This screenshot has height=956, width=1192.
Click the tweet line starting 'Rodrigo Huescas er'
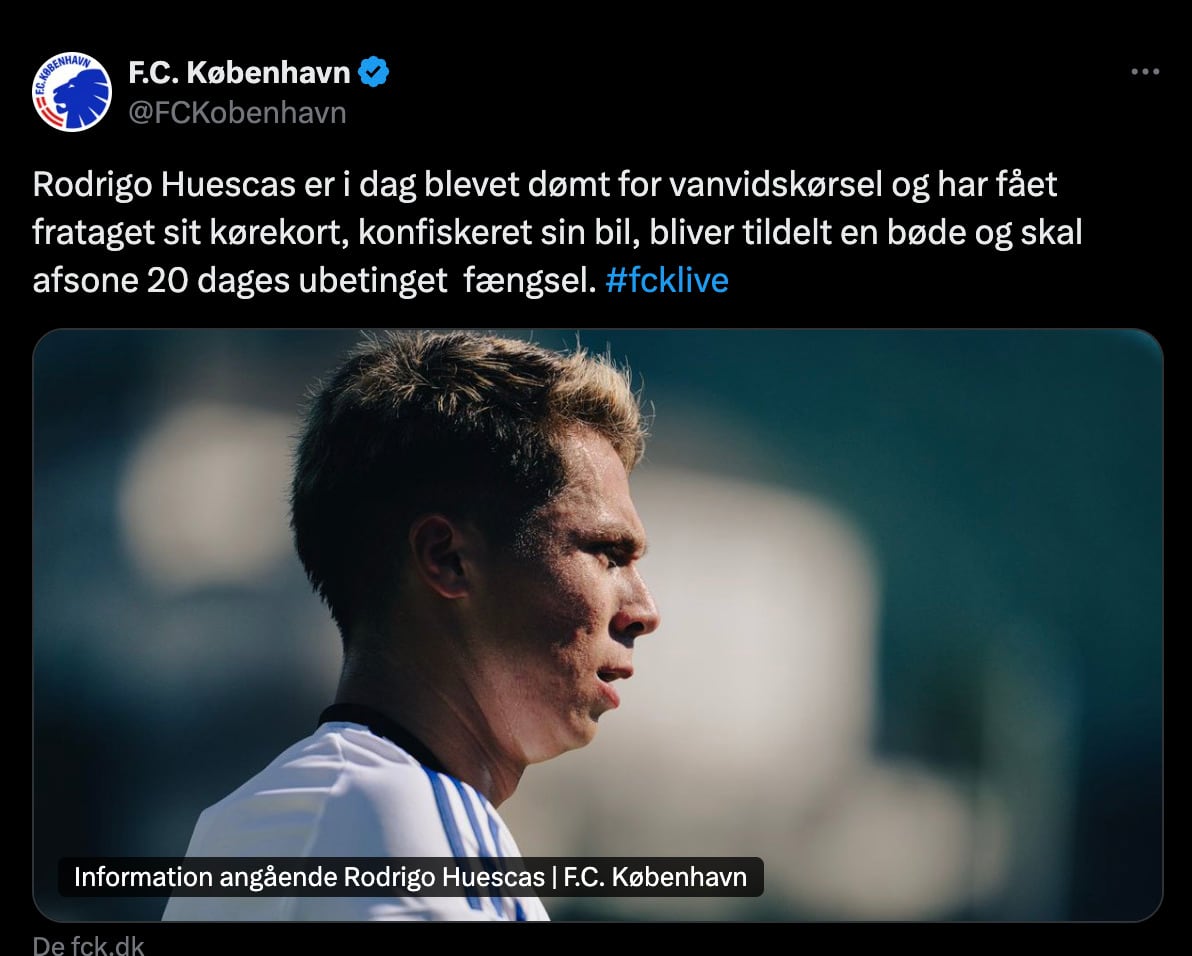pyautogui.click(x=544, y=185)
